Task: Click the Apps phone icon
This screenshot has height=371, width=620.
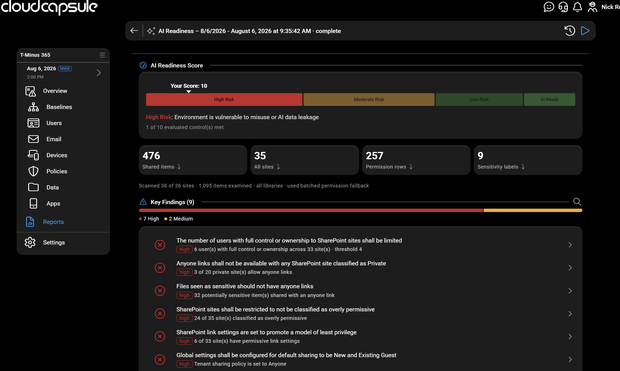Action: 33,203
